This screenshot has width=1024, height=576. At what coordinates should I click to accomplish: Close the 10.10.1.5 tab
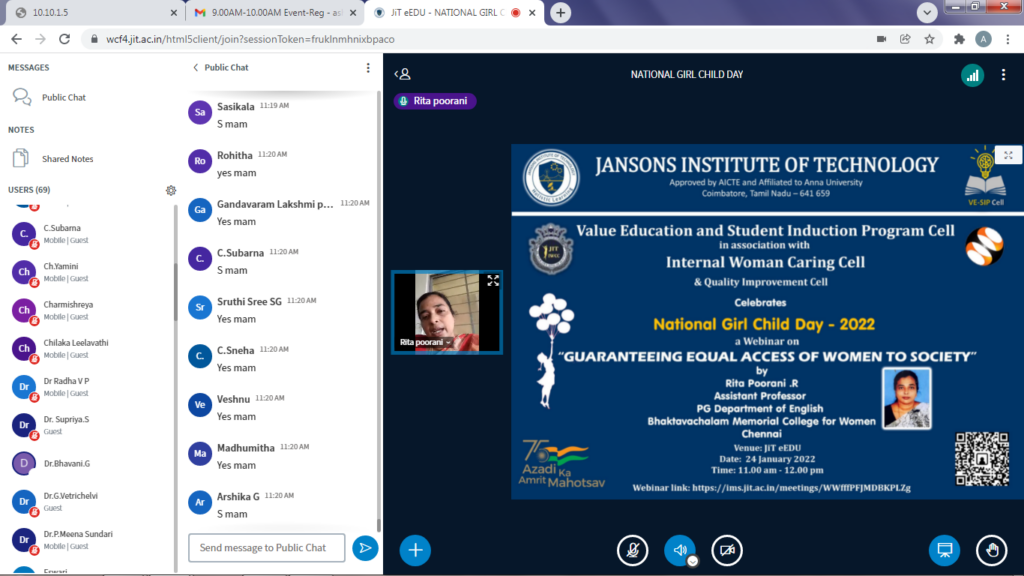[174, 13]
